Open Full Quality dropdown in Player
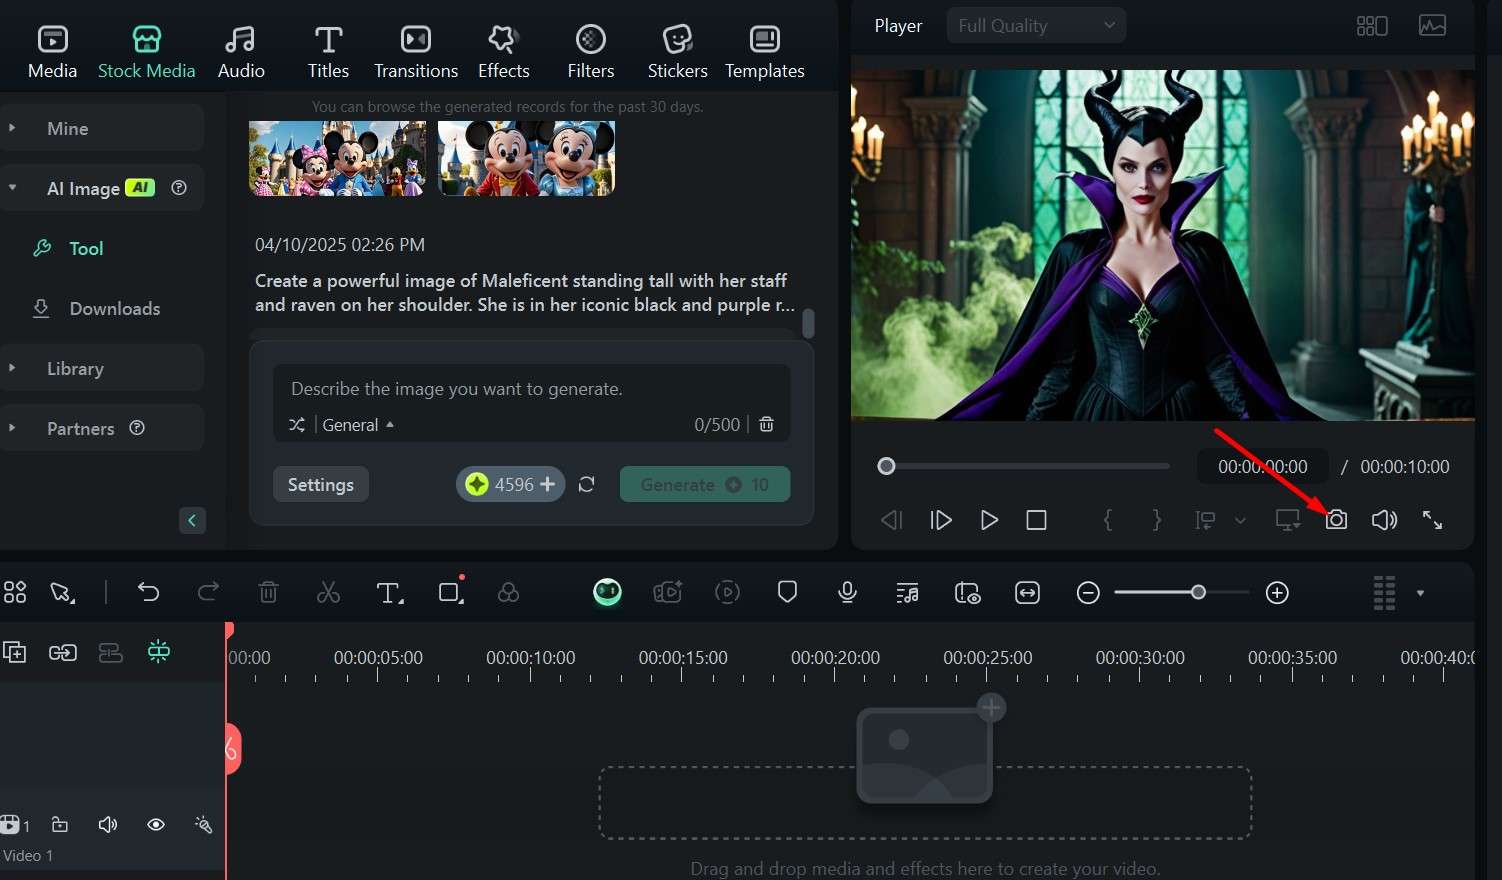 coord(1036,25)
